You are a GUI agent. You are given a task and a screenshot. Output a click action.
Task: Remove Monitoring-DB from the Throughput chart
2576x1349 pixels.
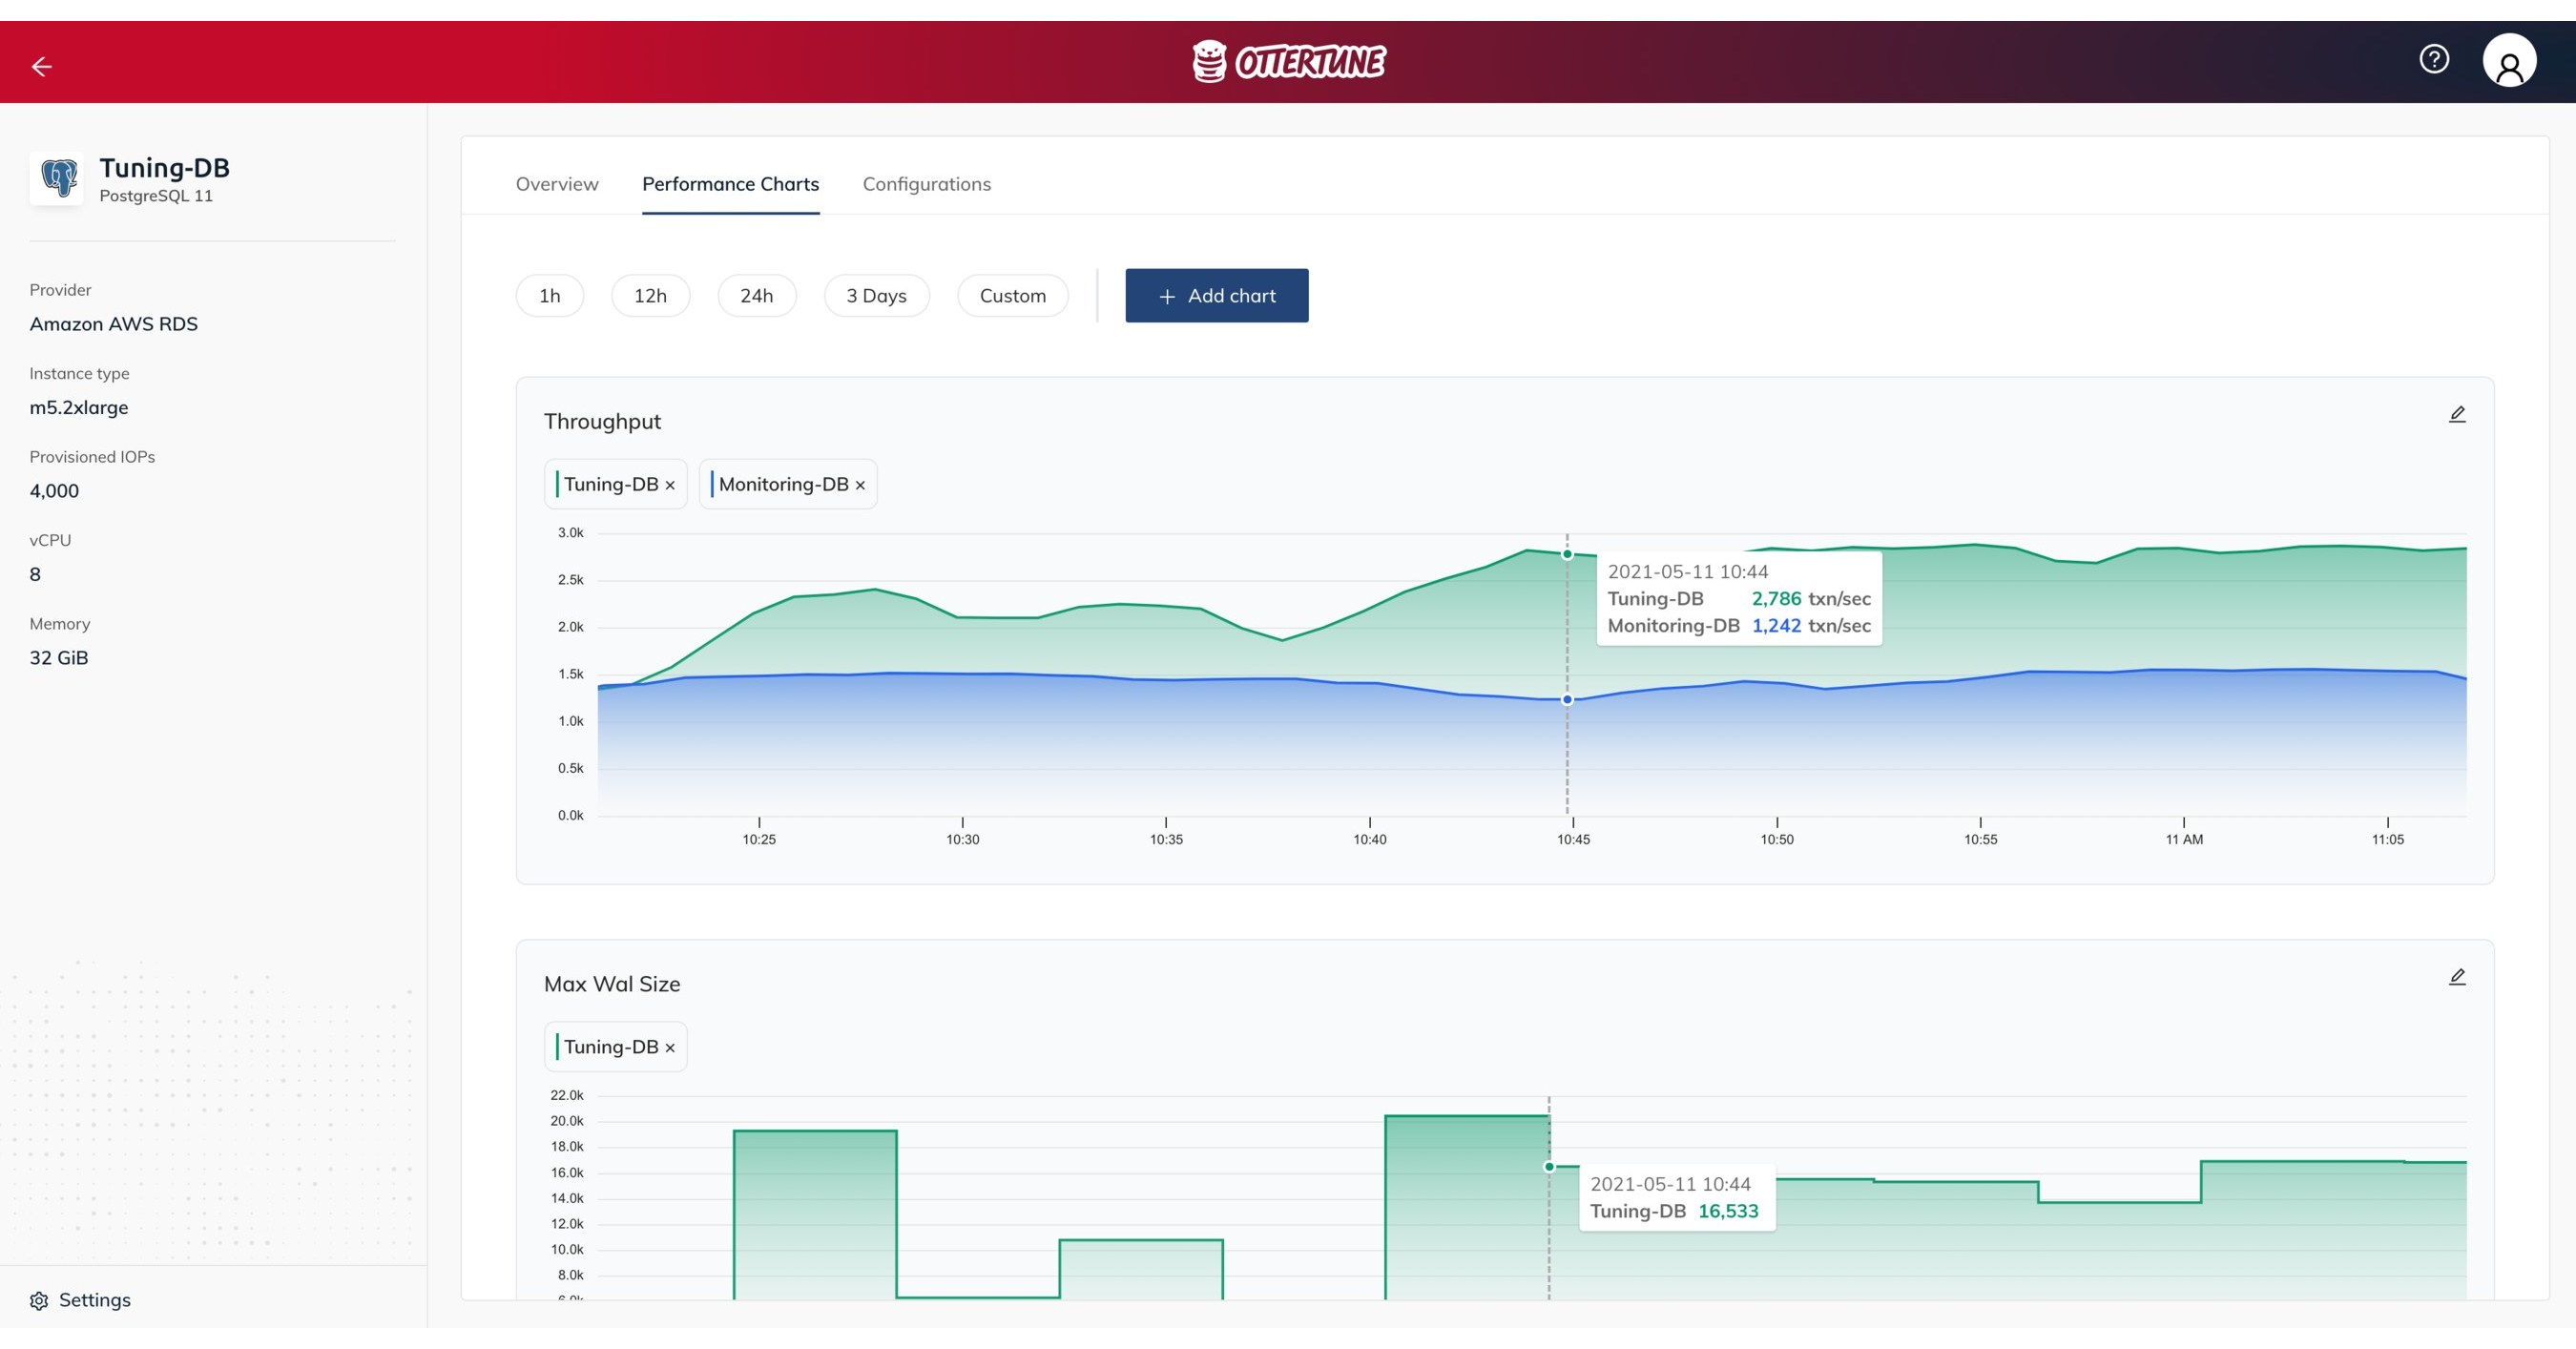860,484
